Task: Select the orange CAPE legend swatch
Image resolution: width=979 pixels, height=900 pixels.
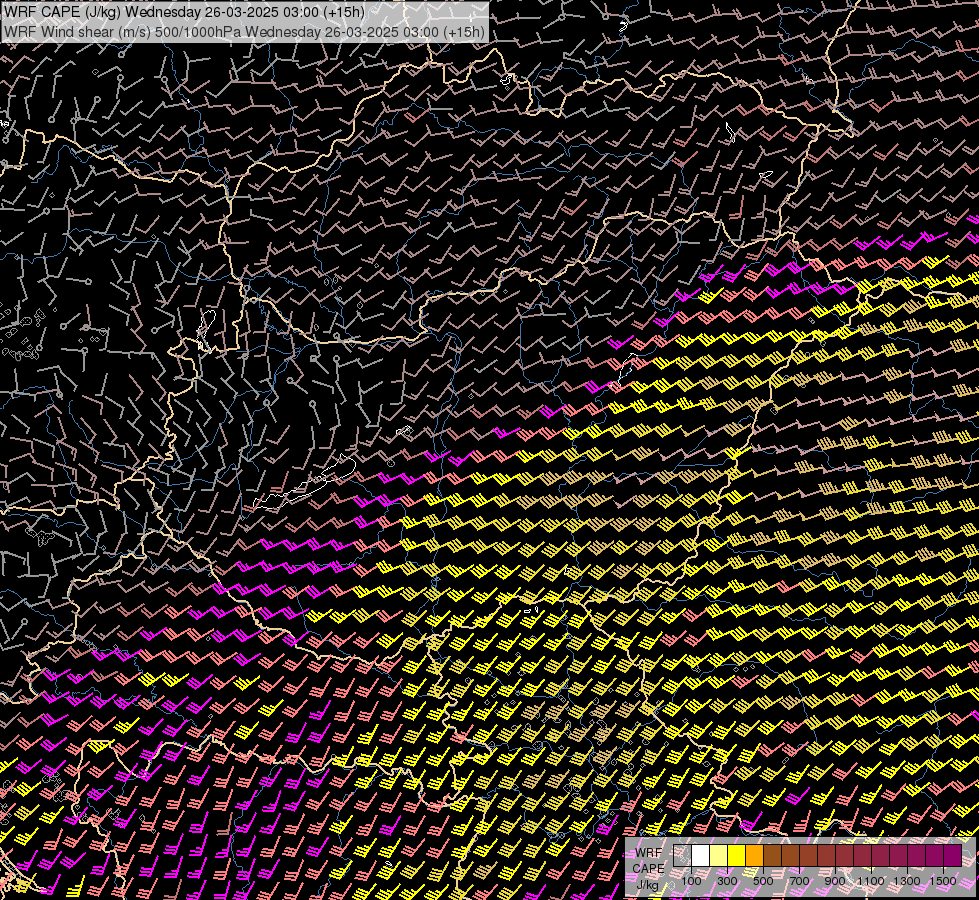Action: [x=754, y=855]
